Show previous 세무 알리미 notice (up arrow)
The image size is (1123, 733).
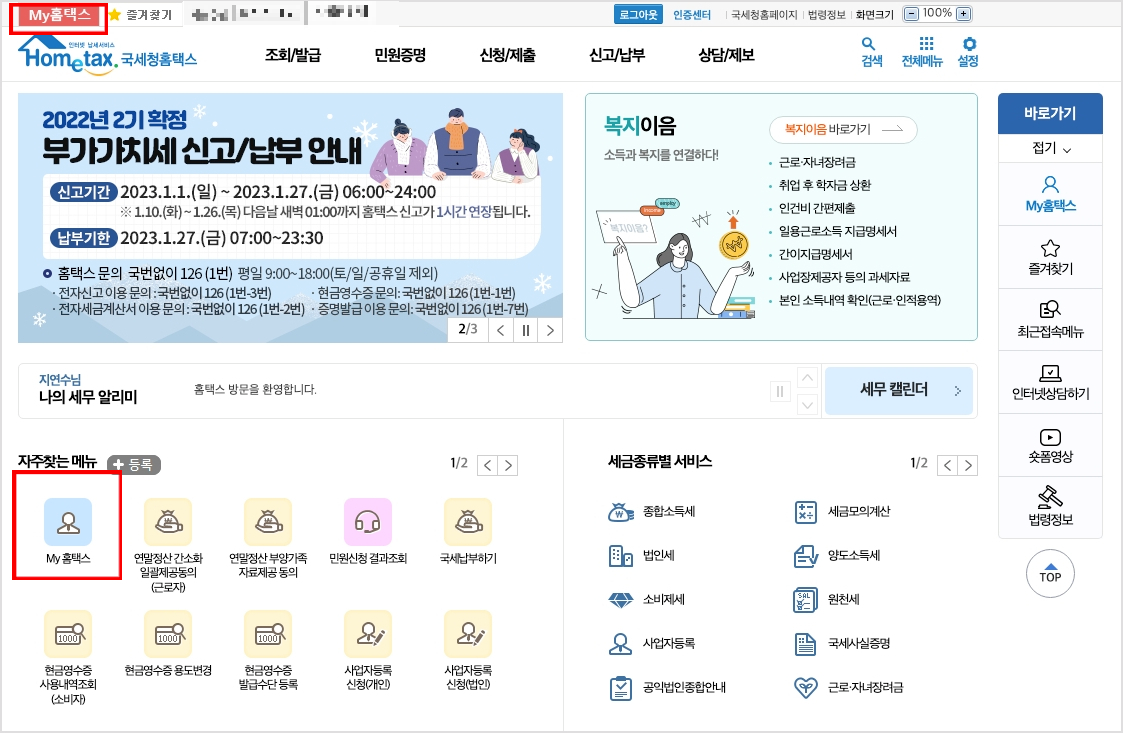(807, 378)
